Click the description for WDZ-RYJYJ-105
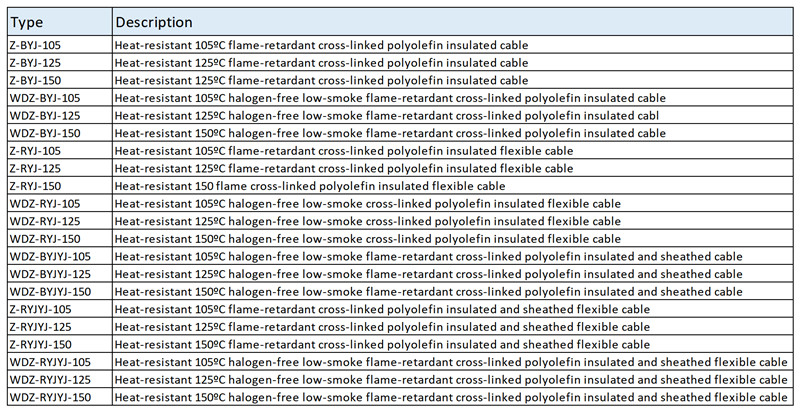This screenshot has height=412, width=800. pyautogui.click(x=450, y=362)
